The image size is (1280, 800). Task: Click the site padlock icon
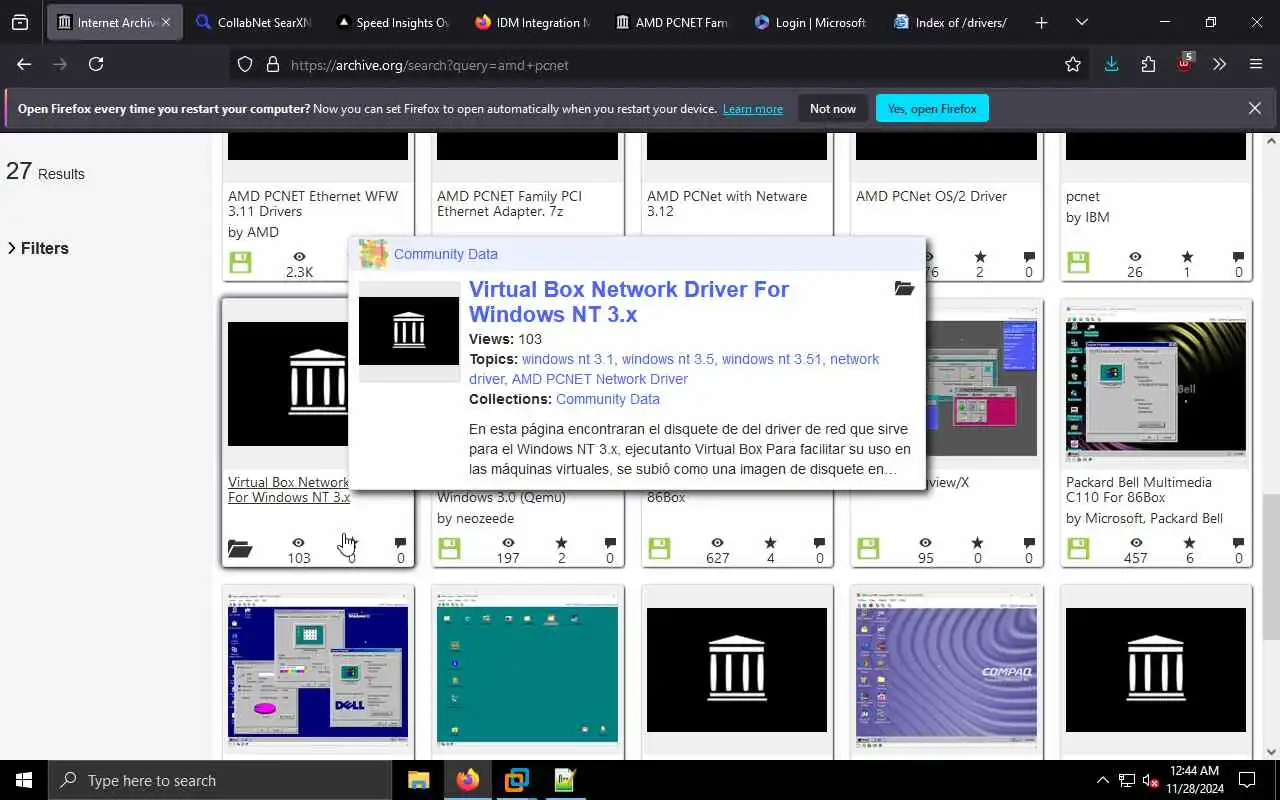(x=272, y=65)
